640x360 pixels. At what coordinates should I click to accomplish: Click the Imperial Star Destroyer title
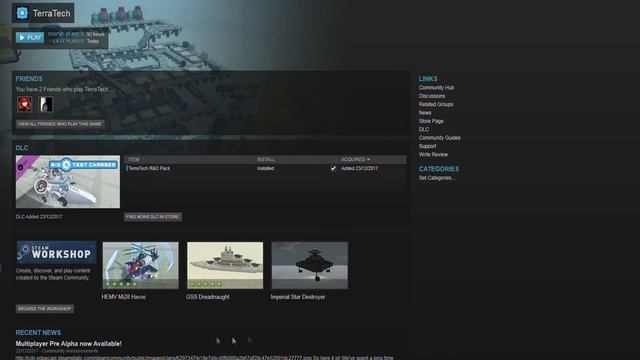298,297
